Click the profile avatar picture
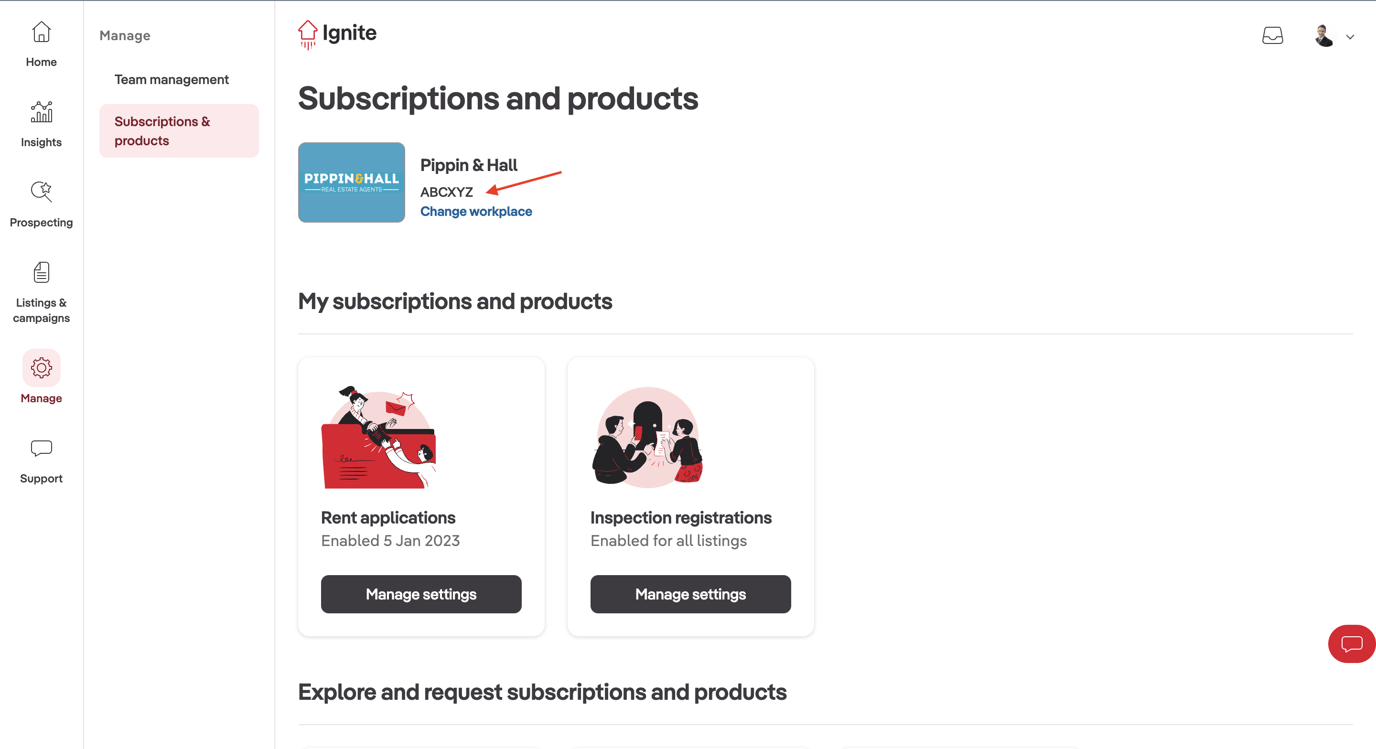1376x749 pixels. tap(1322, 34)
